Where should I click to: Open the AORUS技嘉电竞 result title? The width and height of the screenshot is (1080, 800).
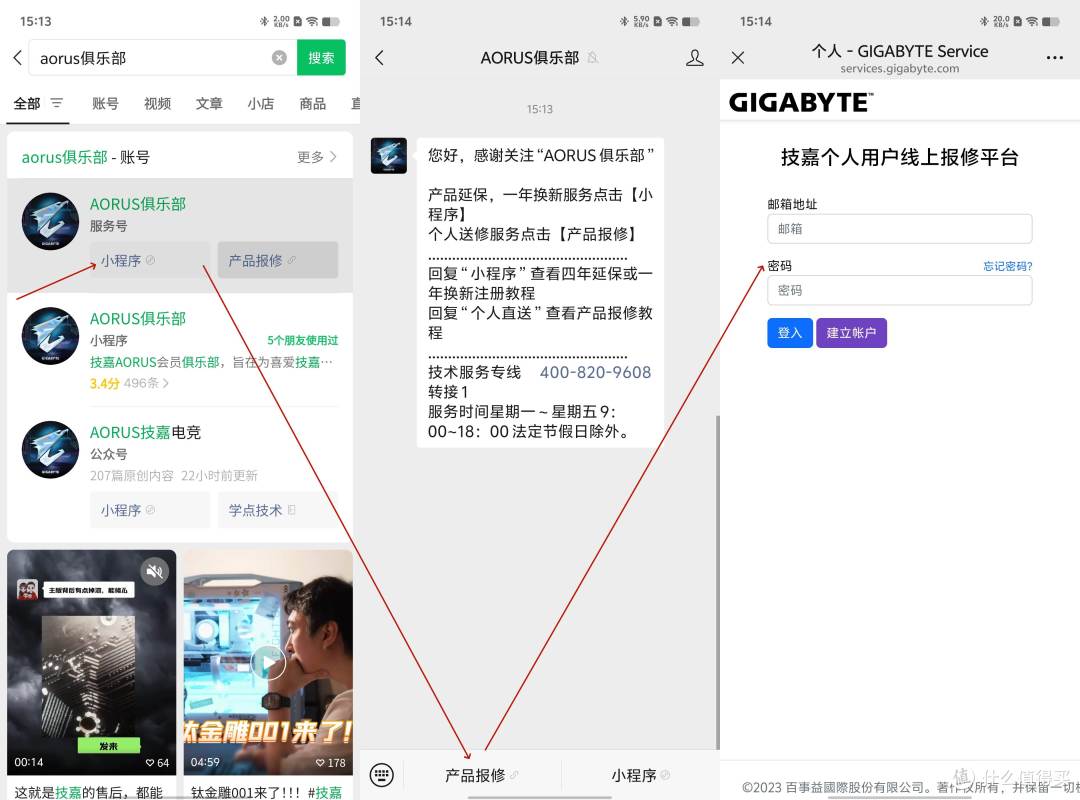pyautogui.click(x=145, y=432)
